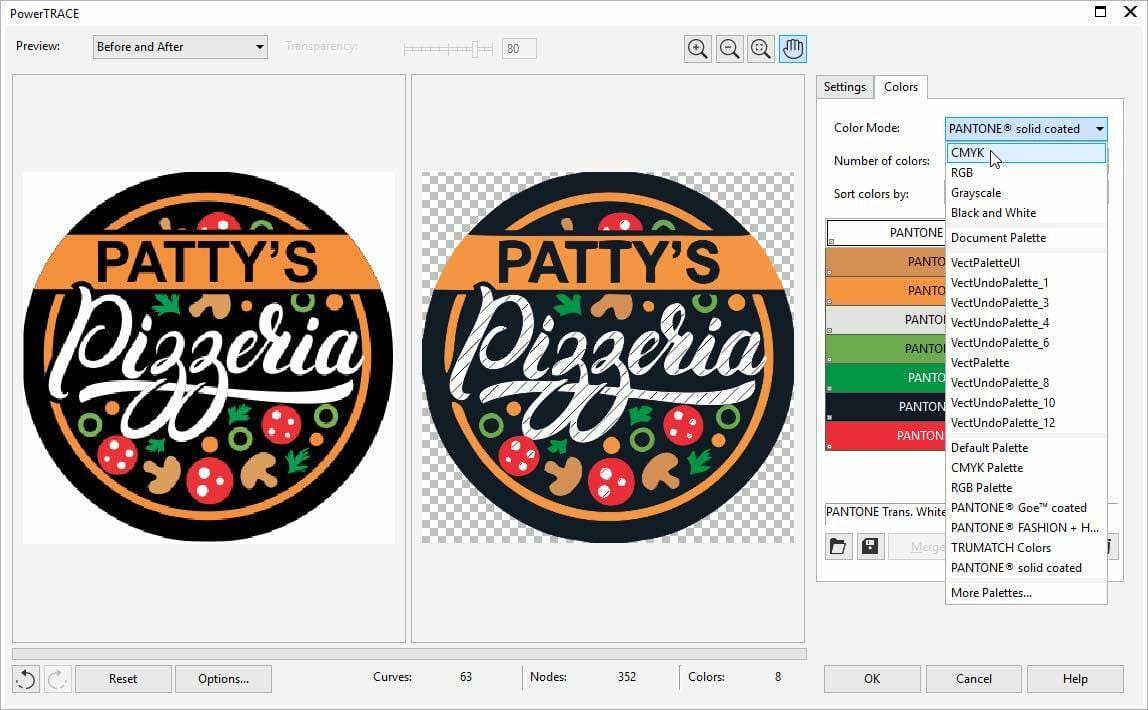The width and height of the screenshot is (1148, 710).
Task: Pick Document Palette from the list
Action: tap(1026, 238)
